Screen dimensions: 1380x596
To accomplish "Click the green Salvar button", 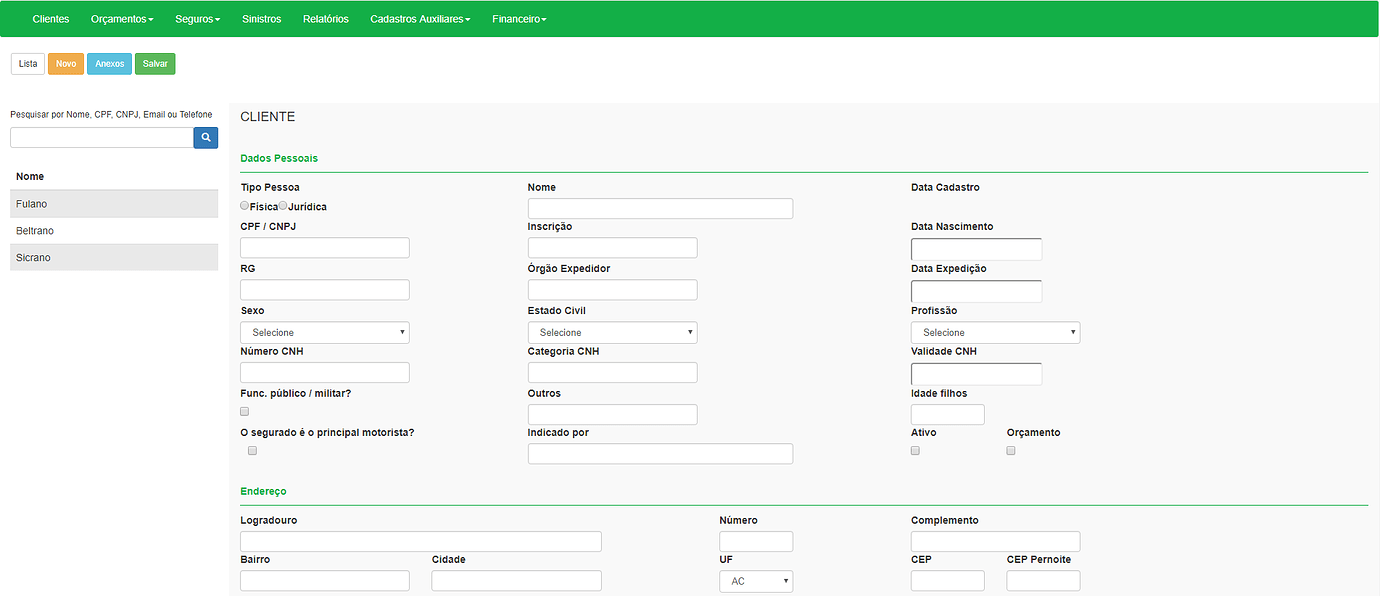I will (x=155, y=64).
